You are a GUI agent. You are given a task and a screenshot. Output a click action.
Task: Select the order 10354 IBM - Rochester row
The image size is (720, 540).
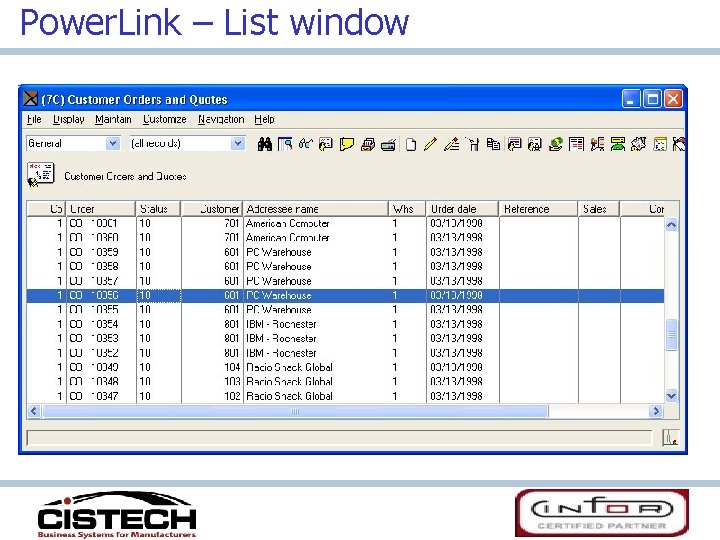tap(345, 324)
